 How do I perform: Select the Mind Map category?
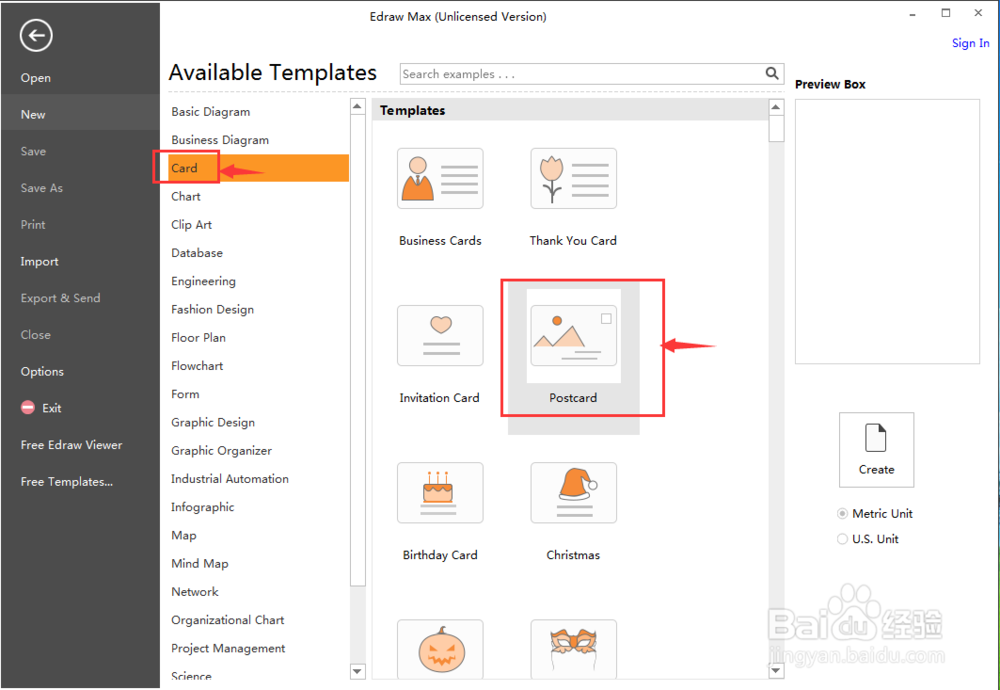(200, 563)
